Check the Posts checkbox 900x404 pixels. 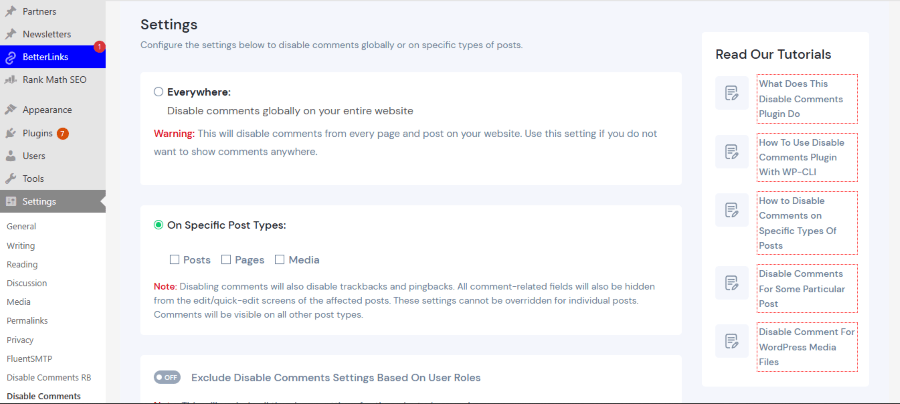coord(175,260)
